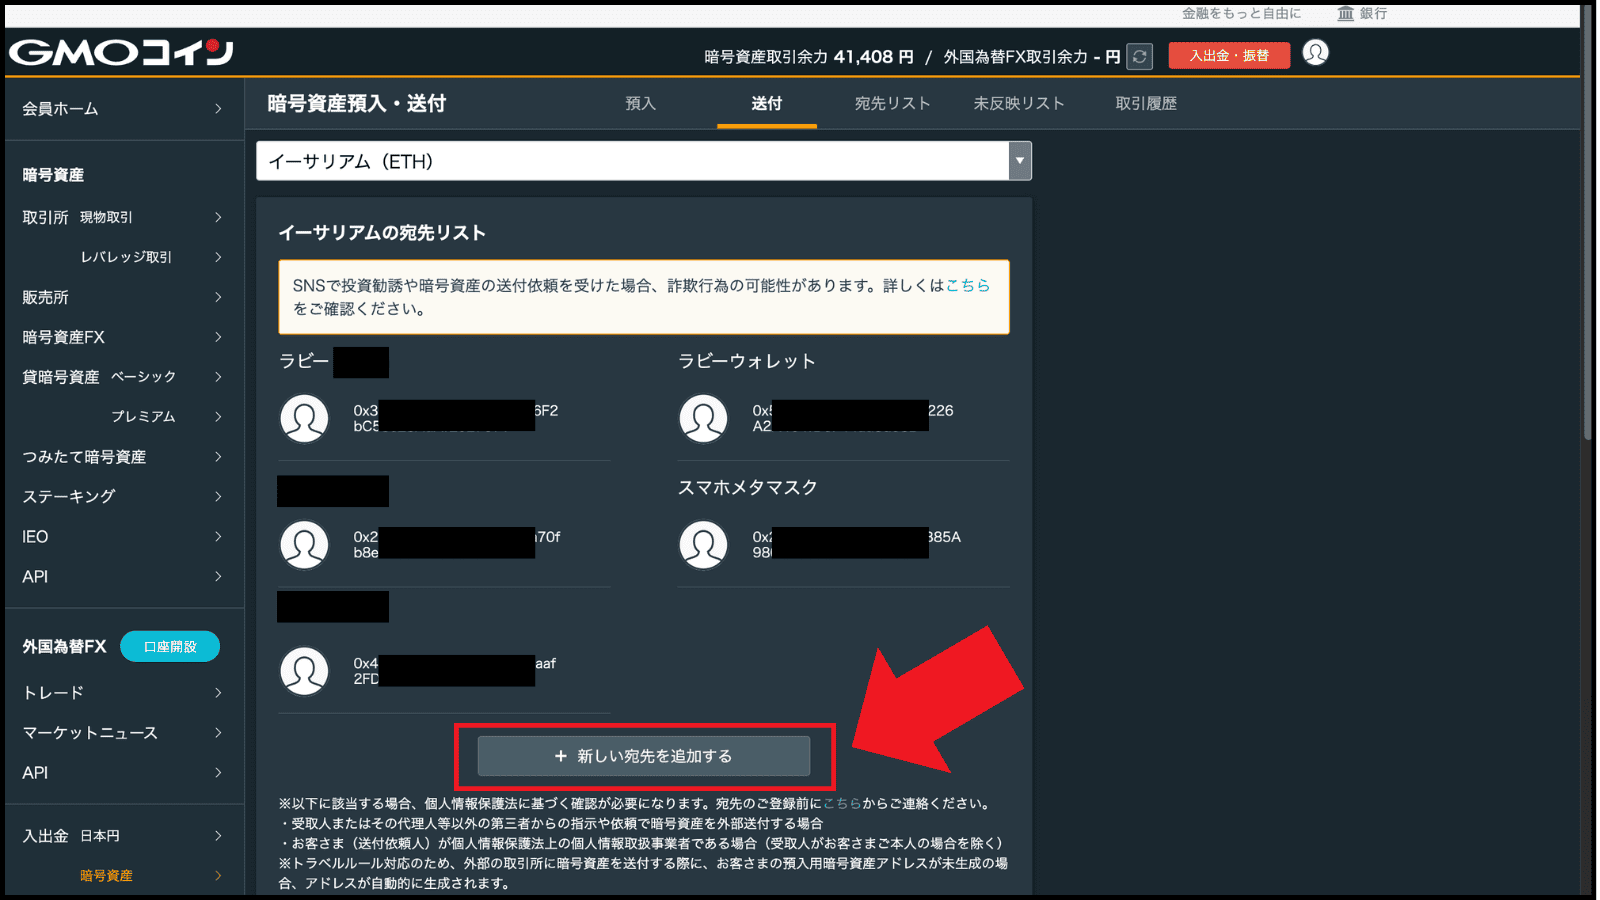
Task: Expand the 会員ホーム sidebar item
Action: (x=122, y=109)
